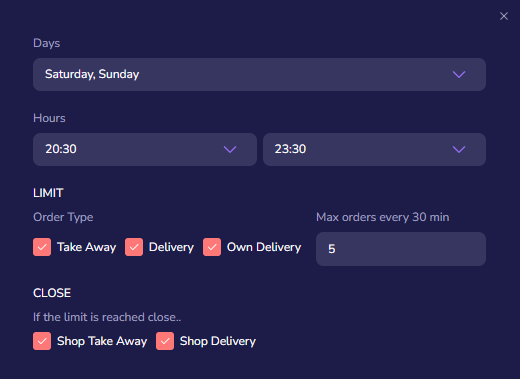Screen dimensions: 520x379
Task: Focus the Max orders input field containing 5
Action: [x=401, y=249]
